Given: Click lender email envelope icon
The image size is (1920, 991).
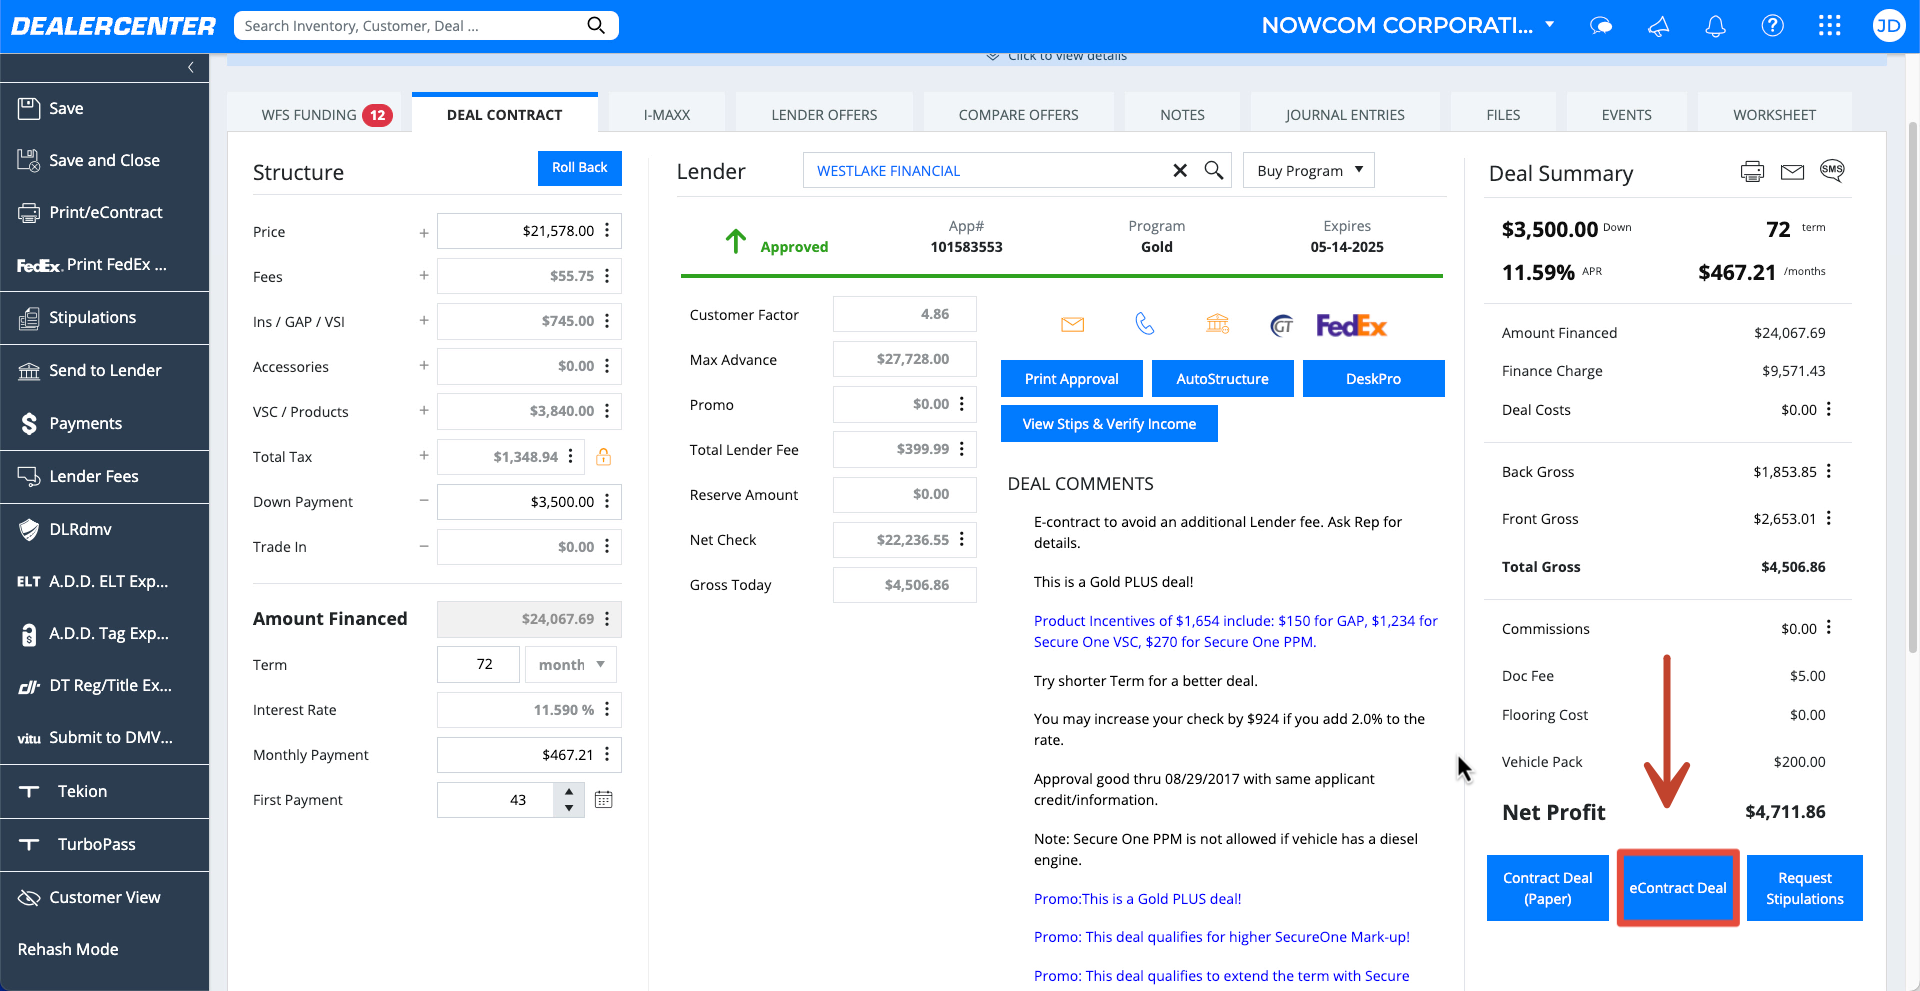Looking at the screenshot, I should (1072, 324).
